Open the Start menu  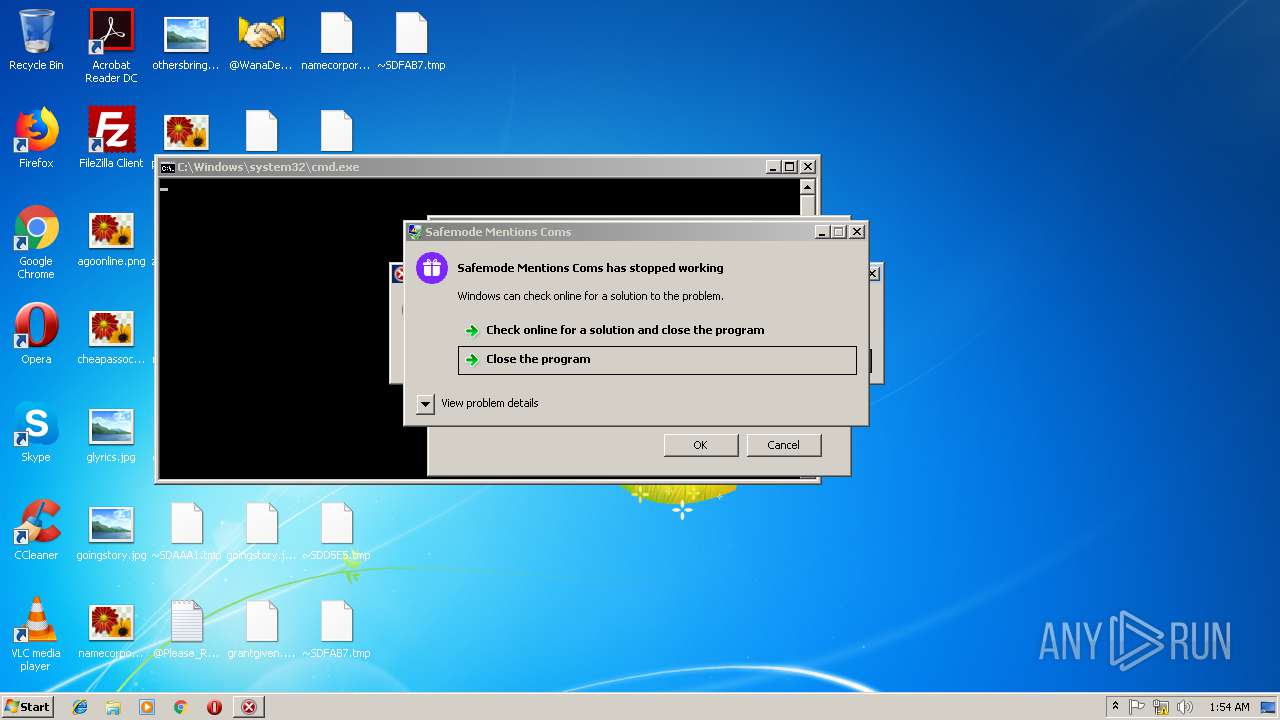click(27, 707)
